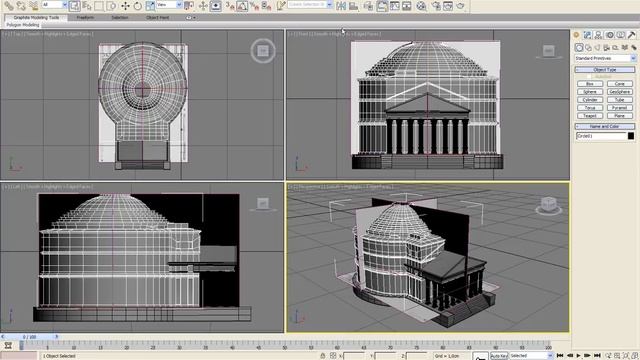This screenshot has width=640, height=360.
Task: Click the Plane primitive button
Action: pyautogui.click(x=620, y=116)
